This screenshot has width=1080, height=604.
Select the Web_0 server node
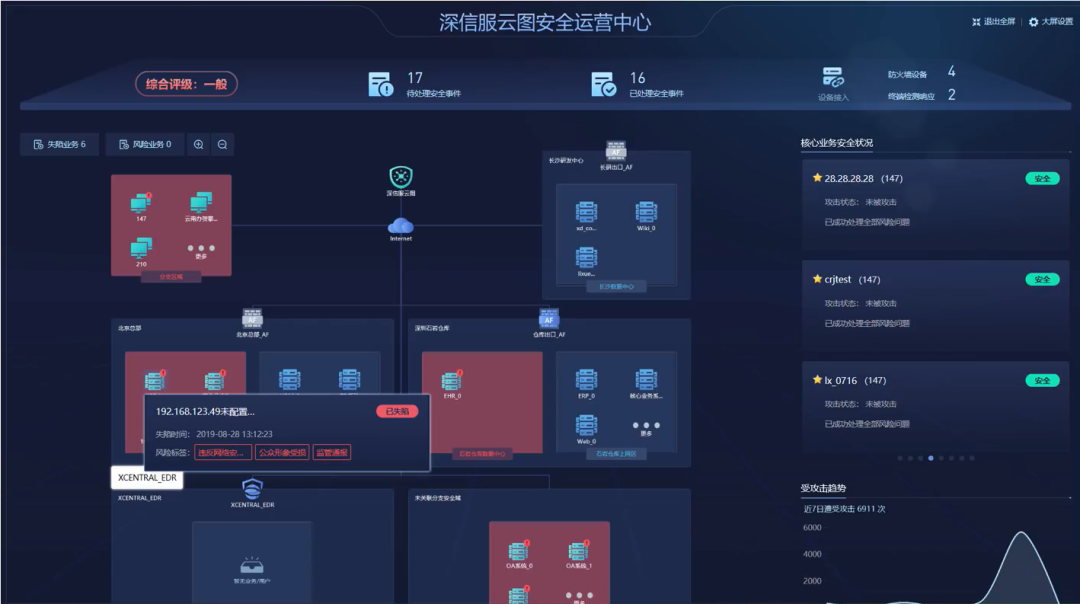pos(586,425)
